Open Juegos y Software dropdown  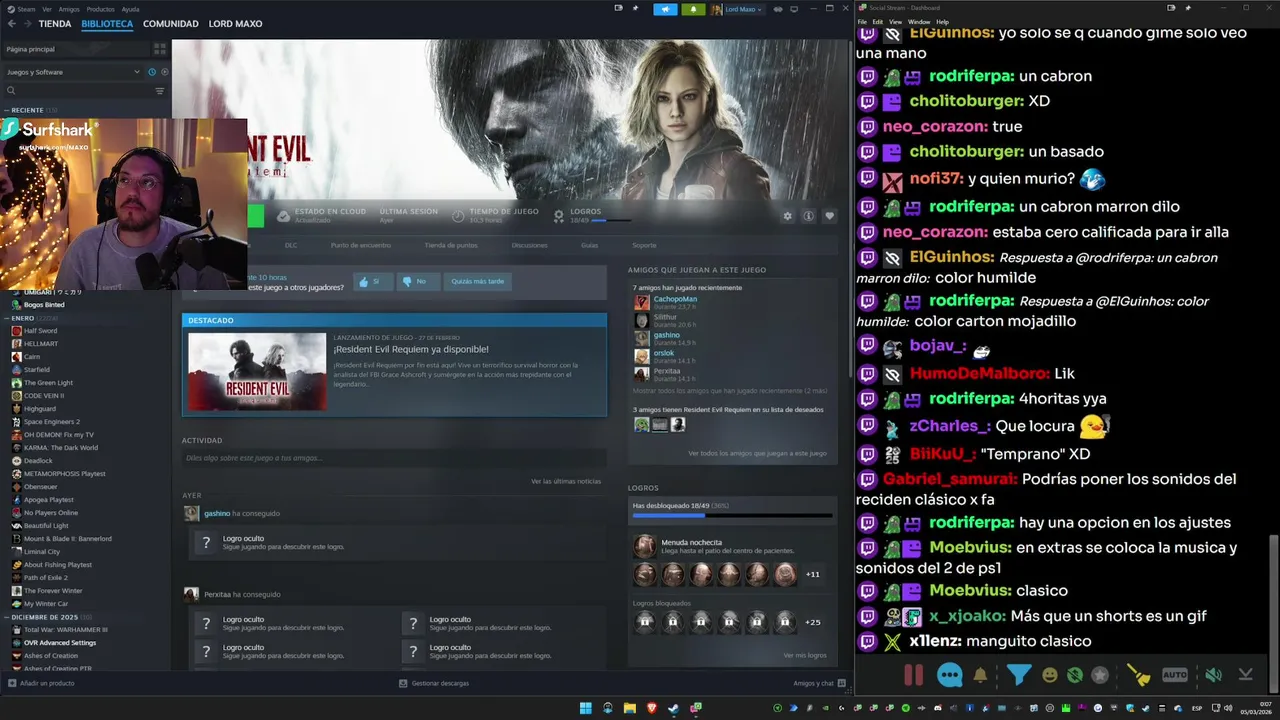click(x=73, y=72)
